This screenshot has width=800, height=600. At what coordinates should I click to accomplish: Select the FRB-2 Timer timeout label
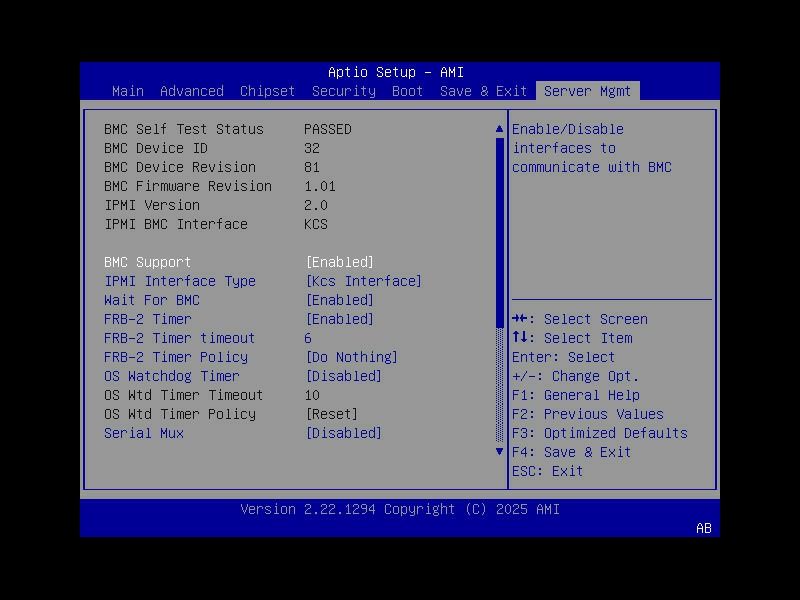point(179,338)
